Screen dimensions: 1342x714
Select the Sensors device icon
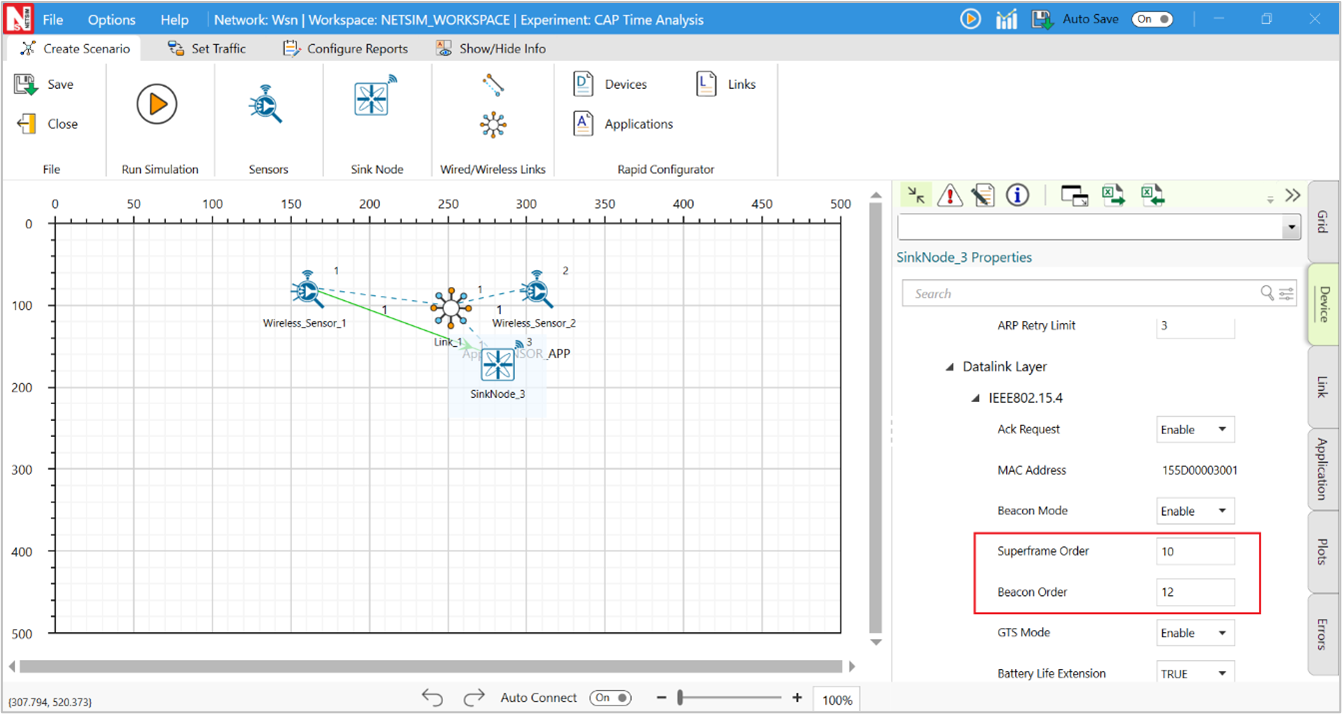point(266,104)
